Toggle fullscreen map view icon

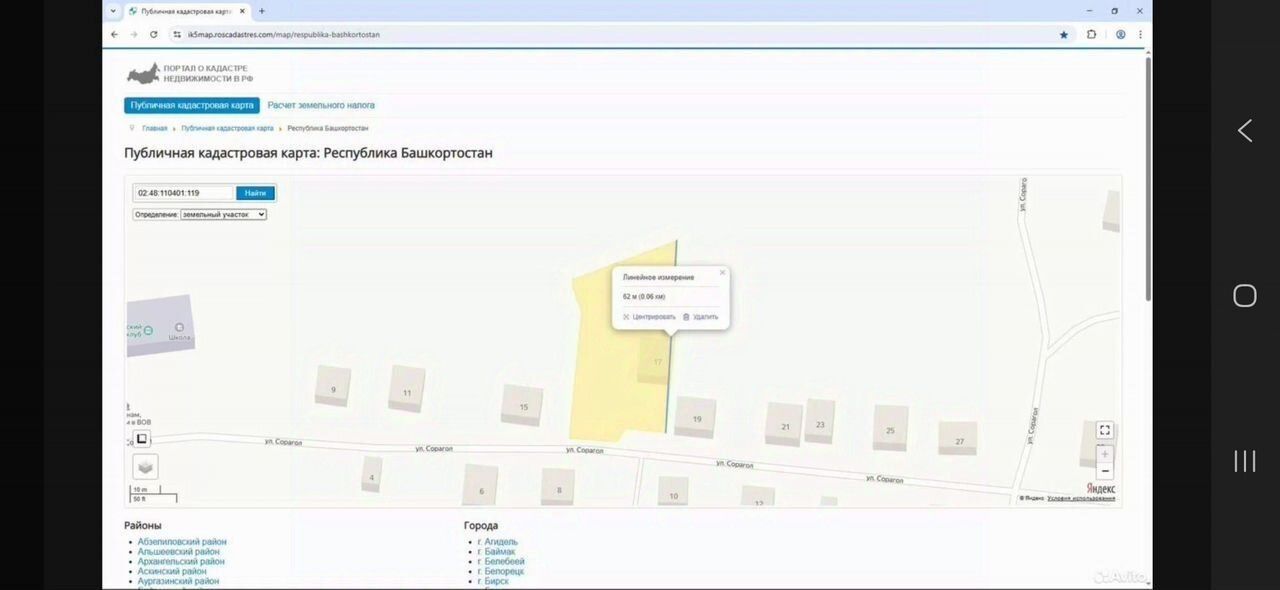tap(1105, 430)
